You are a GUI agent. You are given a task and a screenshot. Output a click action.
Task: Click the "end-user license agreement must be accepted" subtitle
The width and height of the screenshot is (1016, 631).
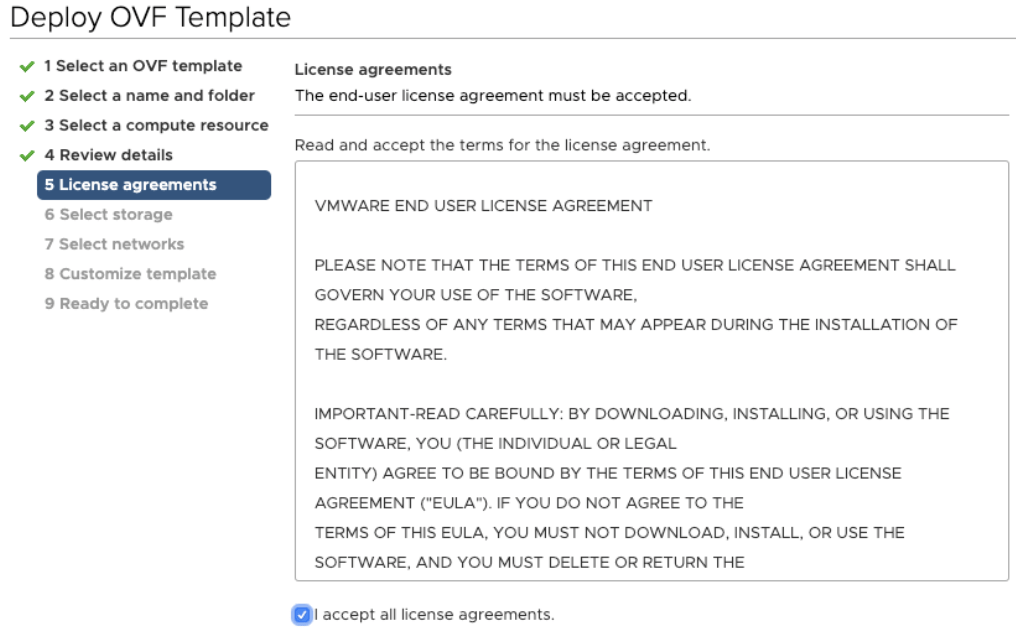click(492, 96)
